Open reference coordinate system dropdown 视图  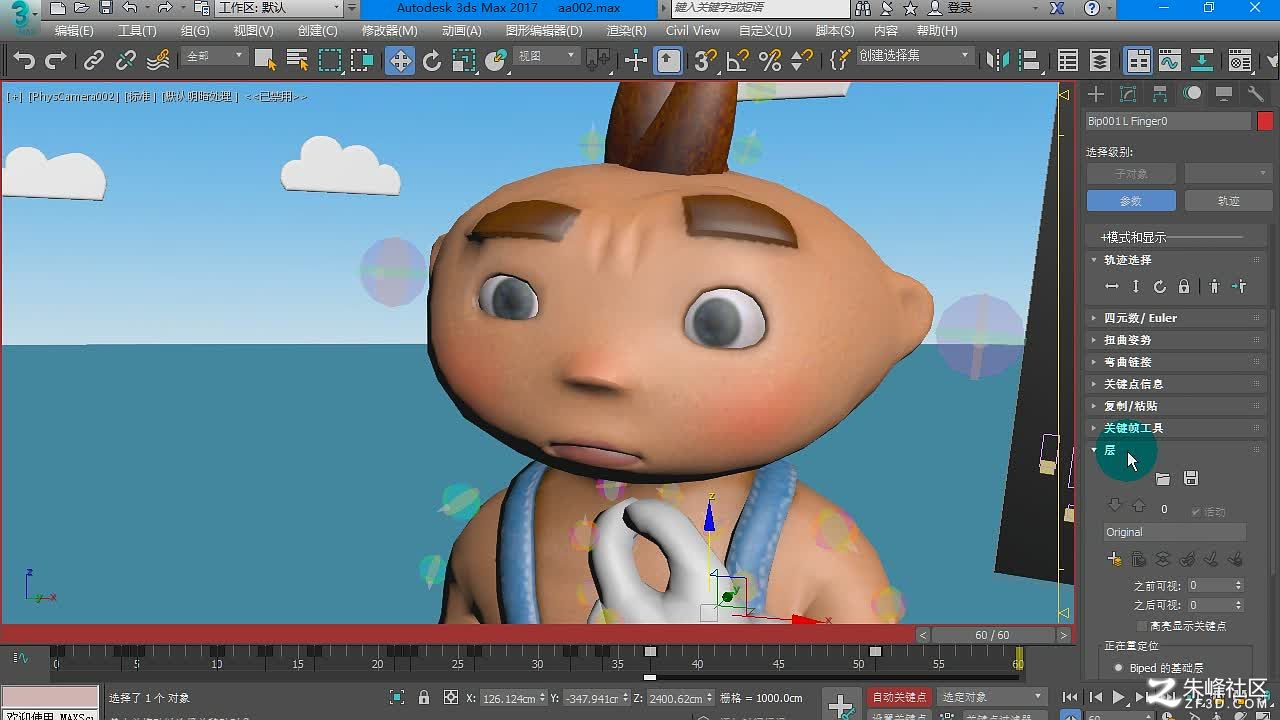tap(546, 56)
